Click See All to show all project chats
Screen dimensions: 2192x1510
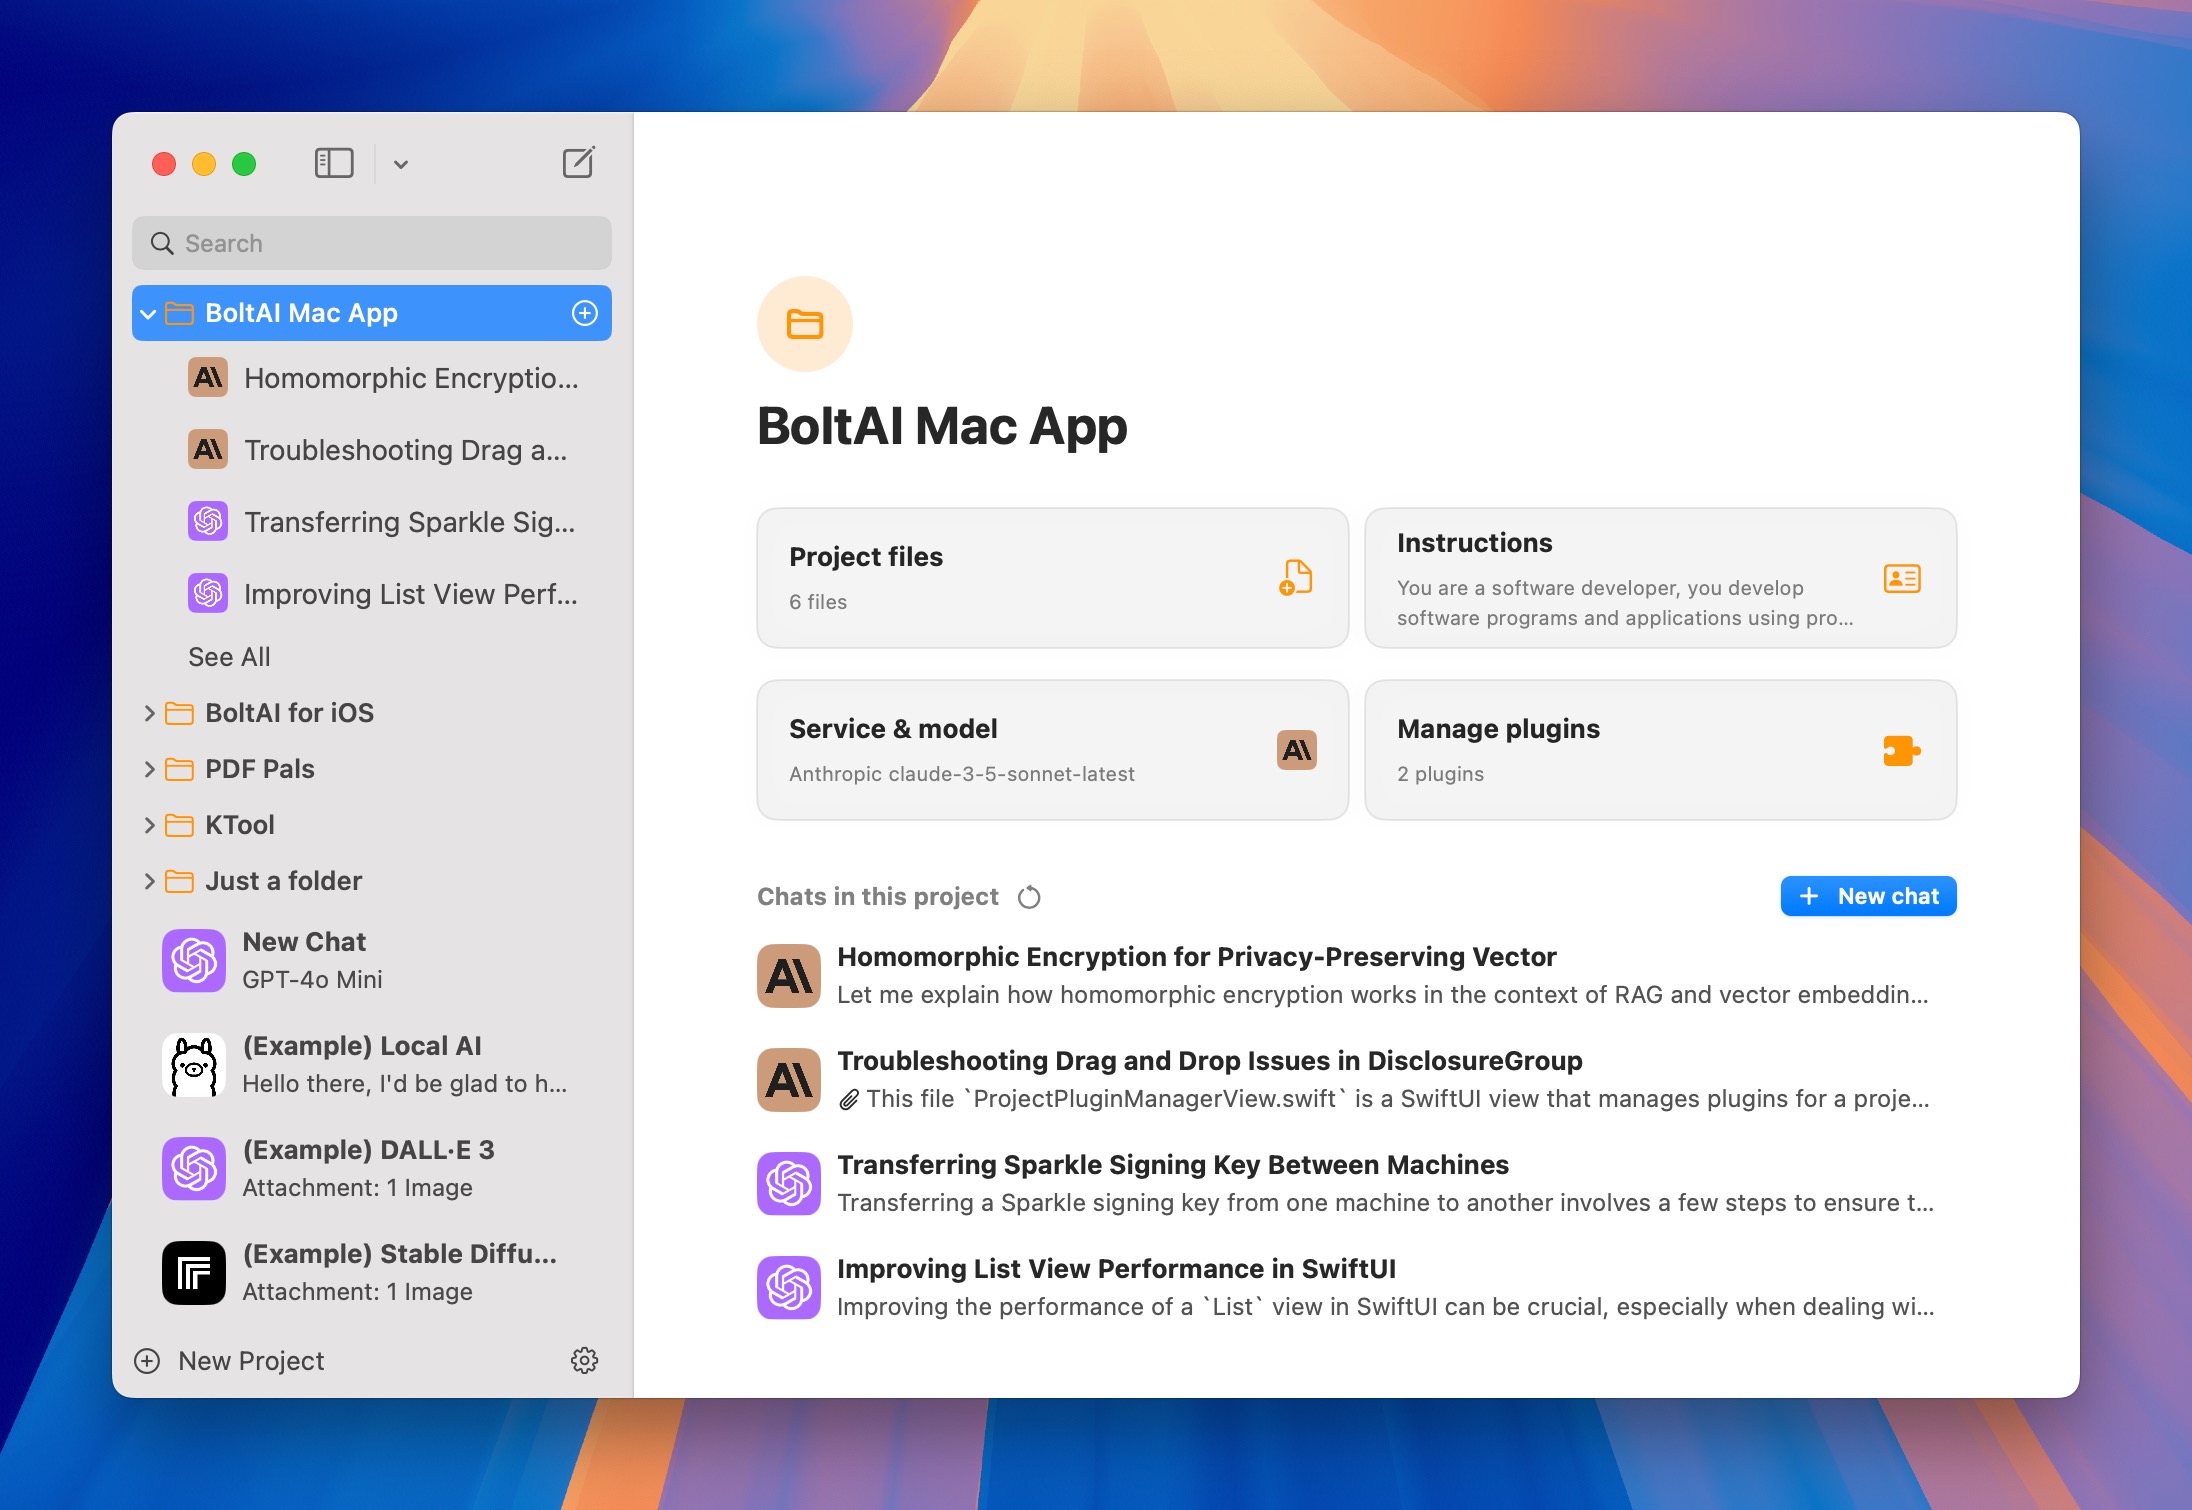(228, 656)
